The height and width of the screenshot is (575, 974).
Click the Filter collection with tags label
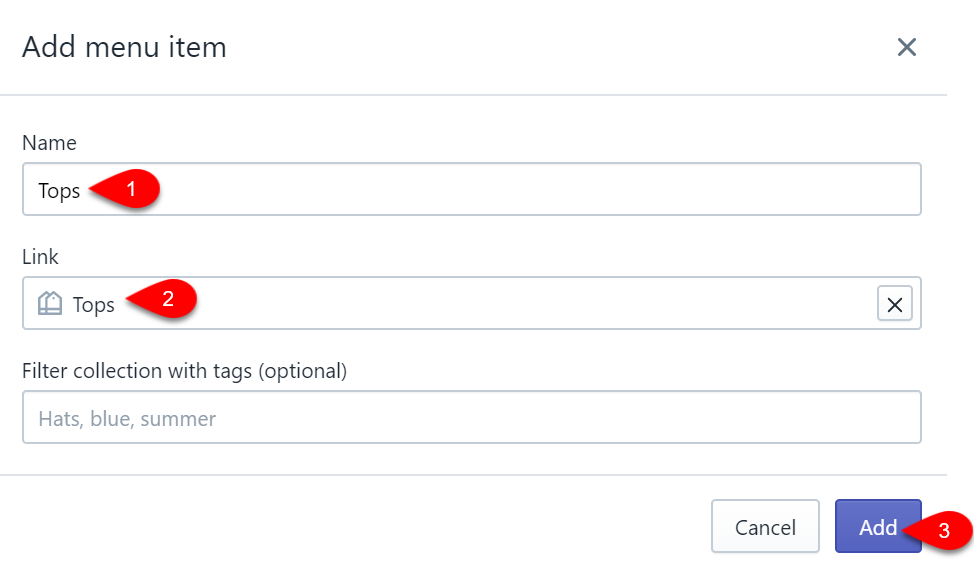pos(184,371)
